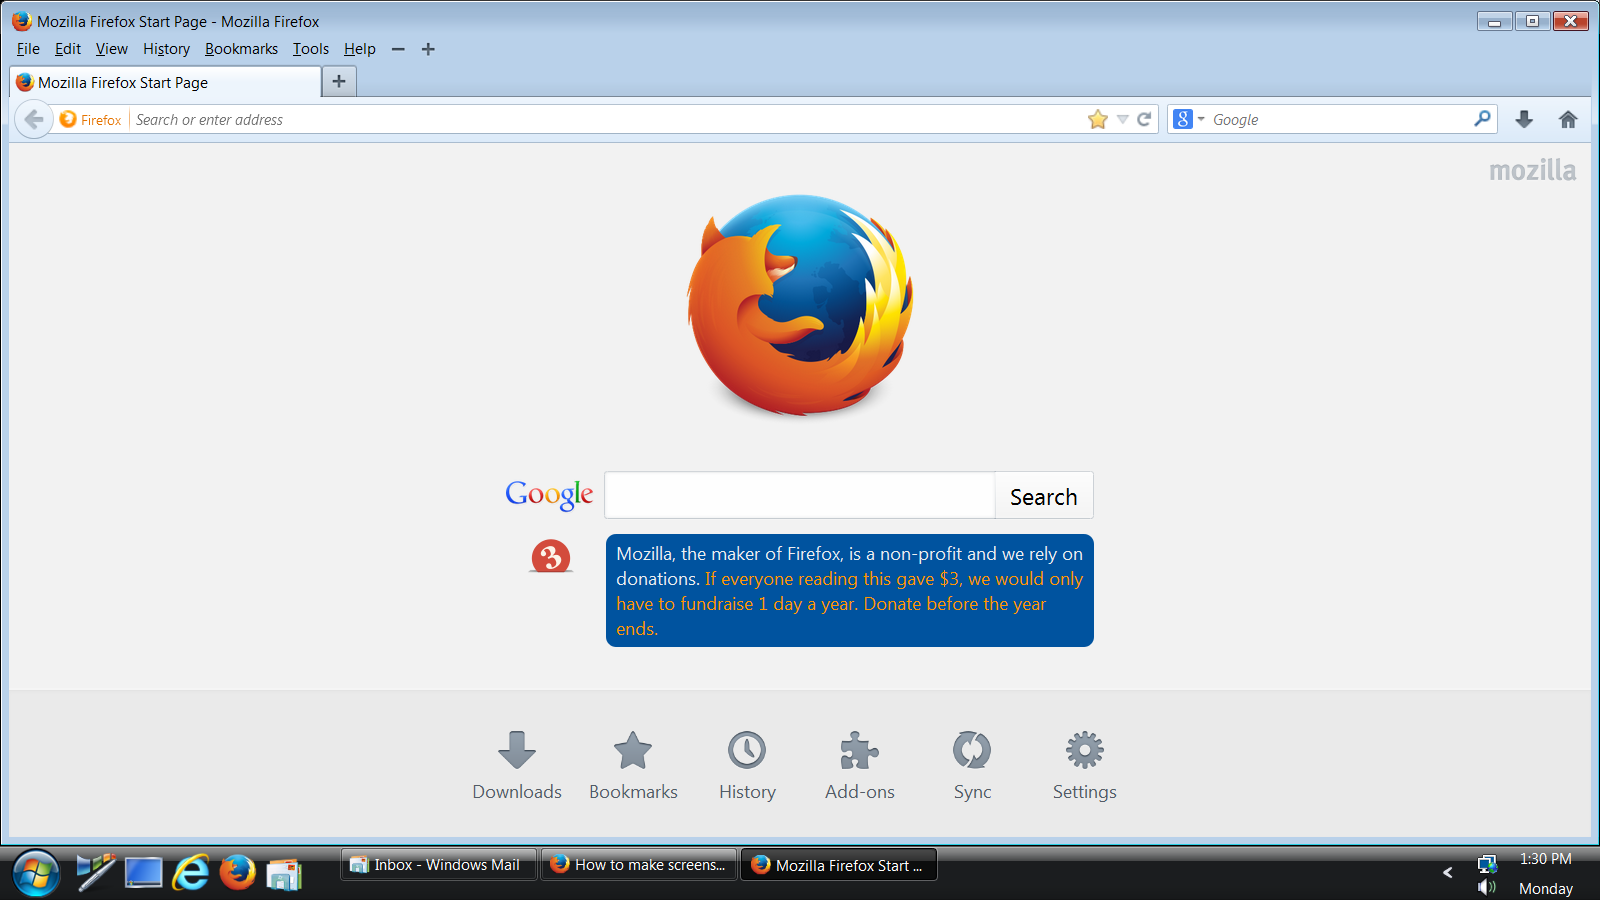Launch Firefox from quick launch bar
Image resolution: width=1600 pixels, height=900 pixels.
(238, 872)
